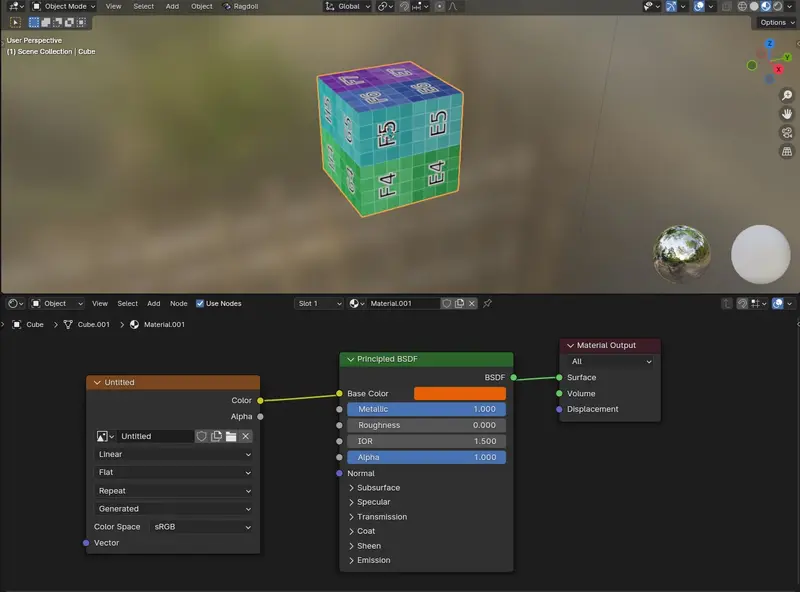Switch perspective/orthographic grid icon

coord(787,151)
